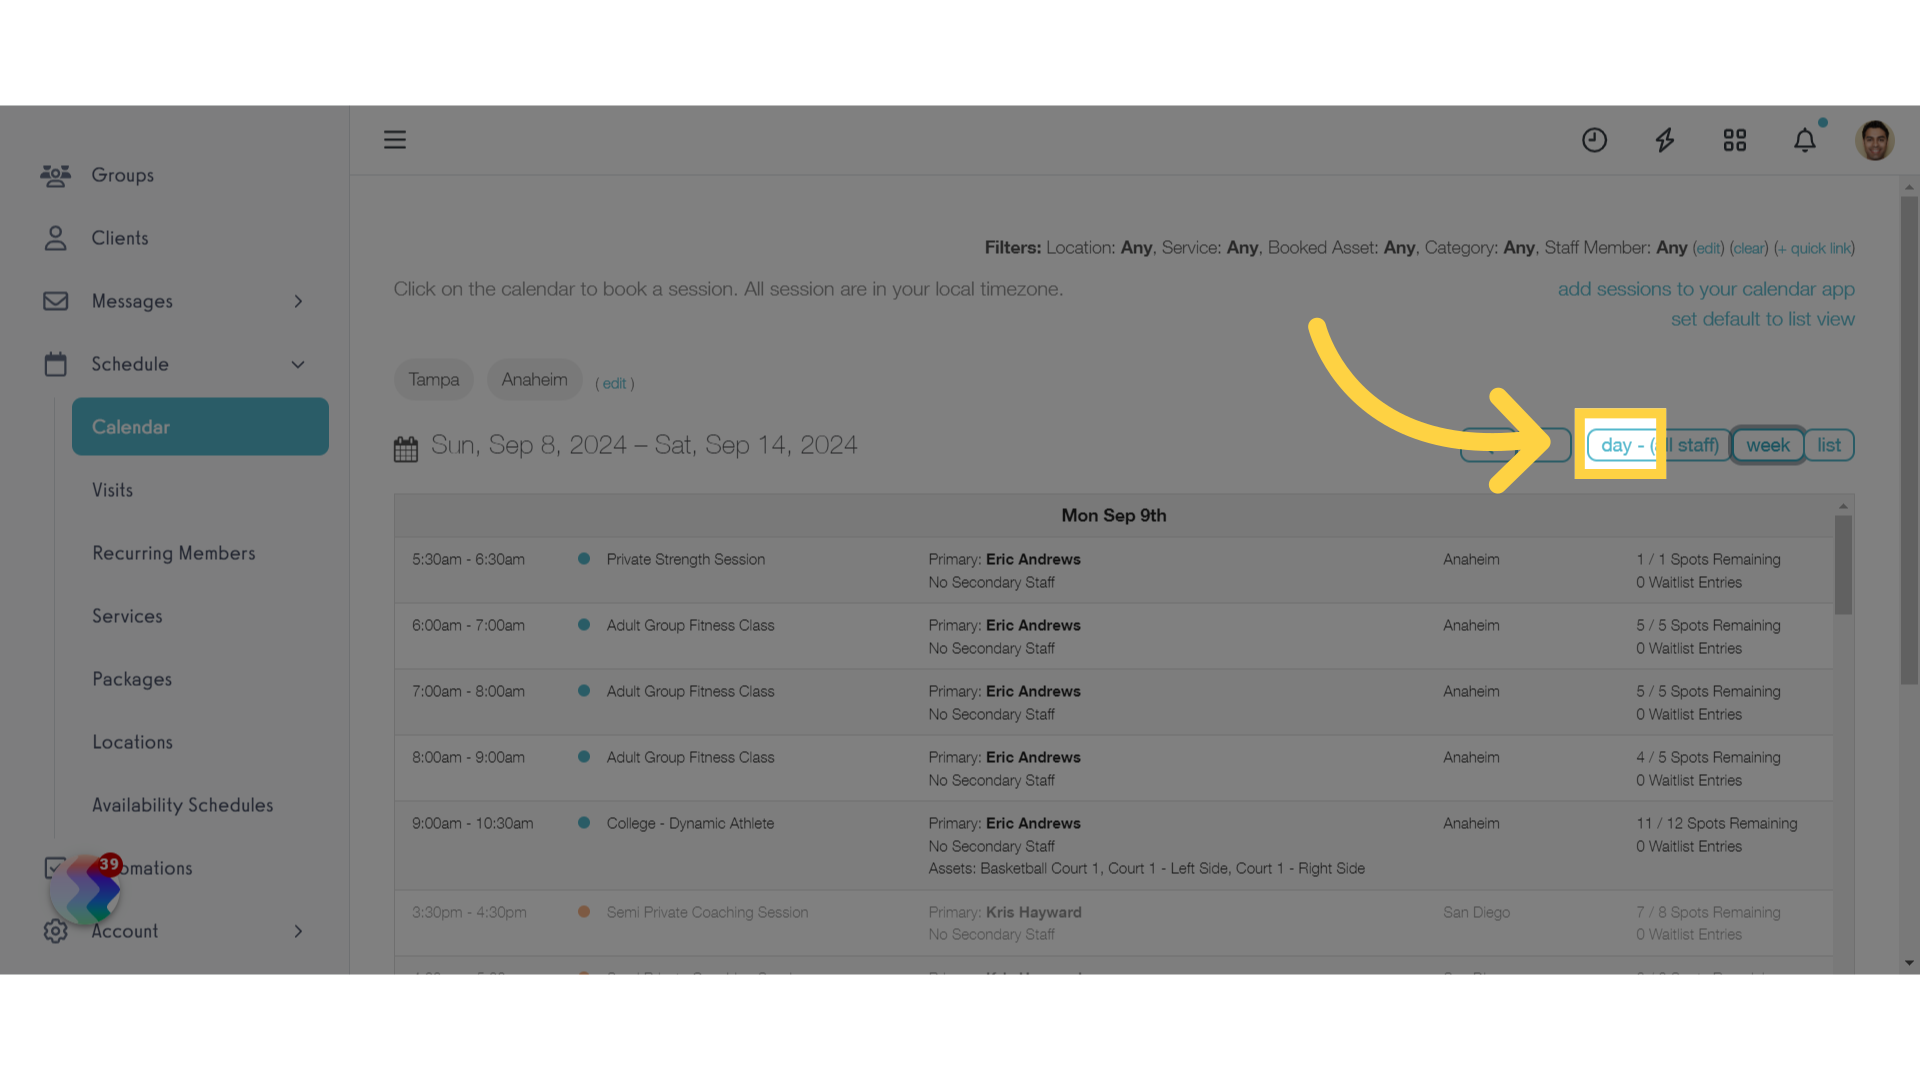Click the filters clear link
Viewport: 1920px width, 1080px height.
pos(1749,248)
